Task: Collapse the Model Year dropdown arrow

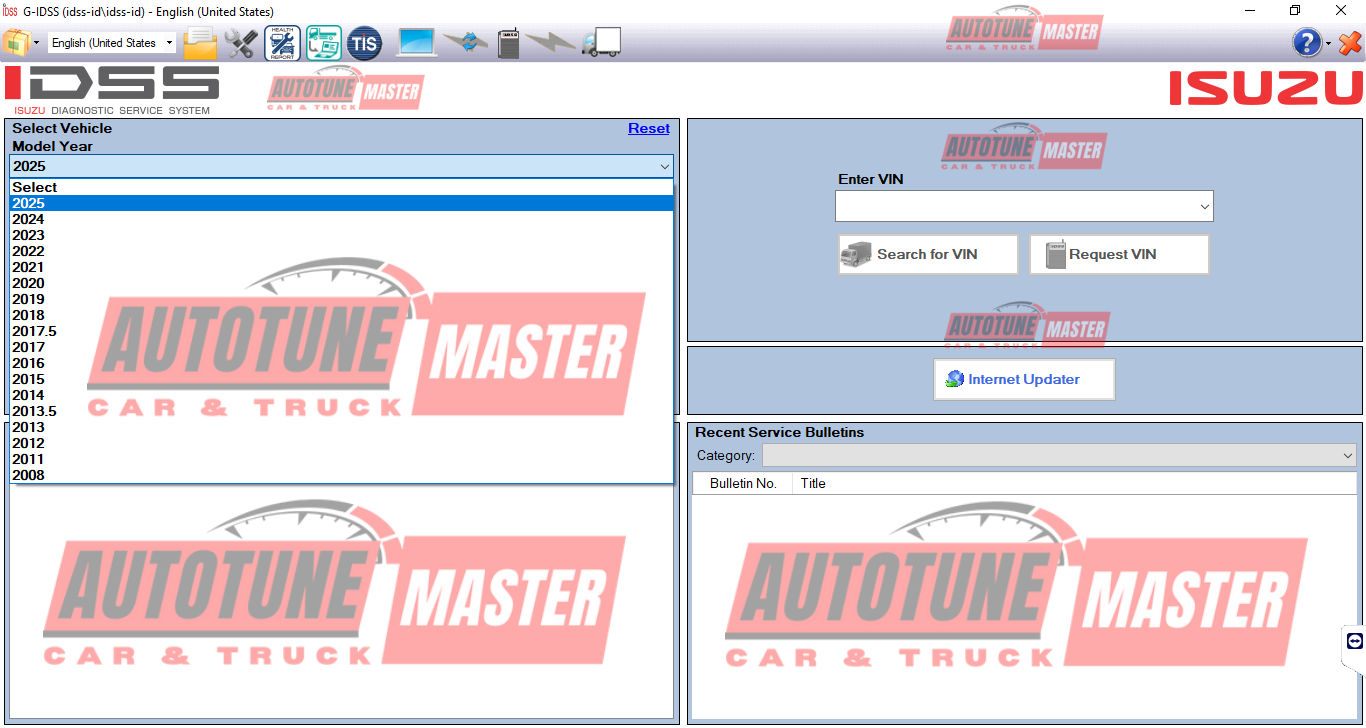Action: (664, 167)
